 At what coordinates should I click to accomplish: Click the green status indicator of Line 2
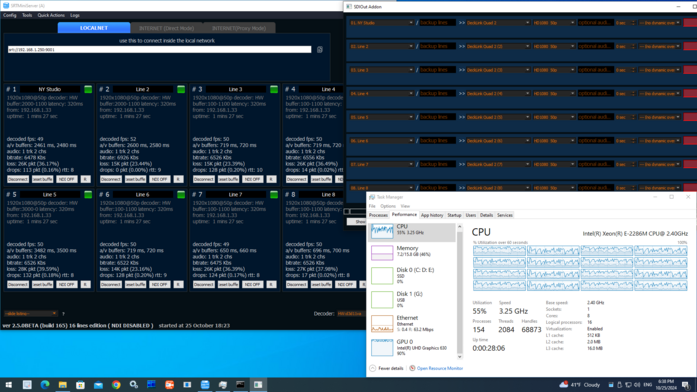[181, 89]
